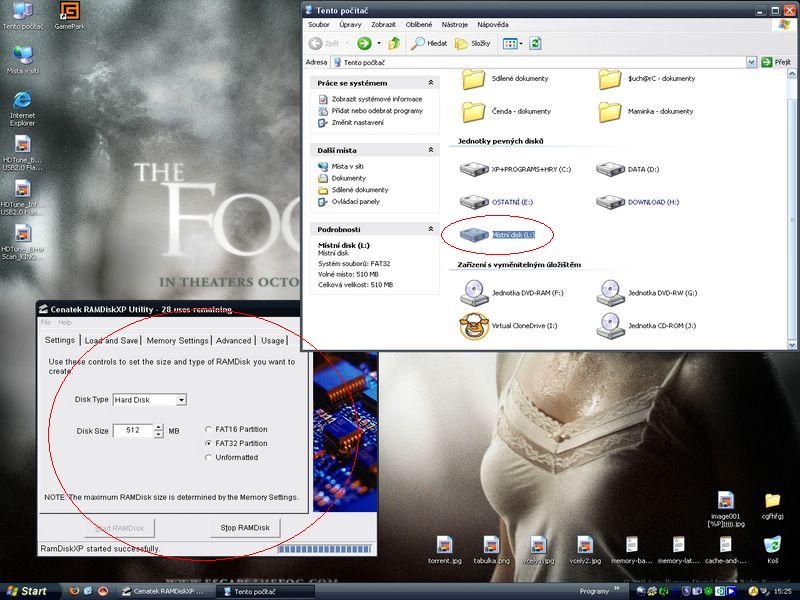Switch to the Memory Settings tab
This screenshot has width=800, height=600.
pos(178,340)
